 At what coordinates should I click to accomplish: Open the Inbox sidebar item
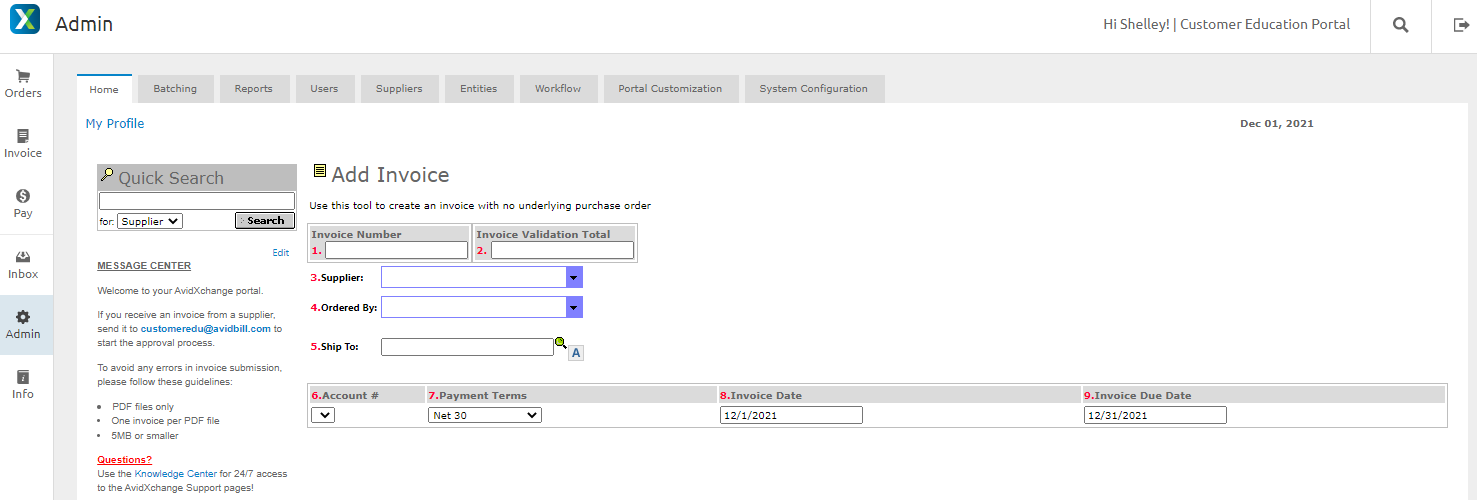23,264
